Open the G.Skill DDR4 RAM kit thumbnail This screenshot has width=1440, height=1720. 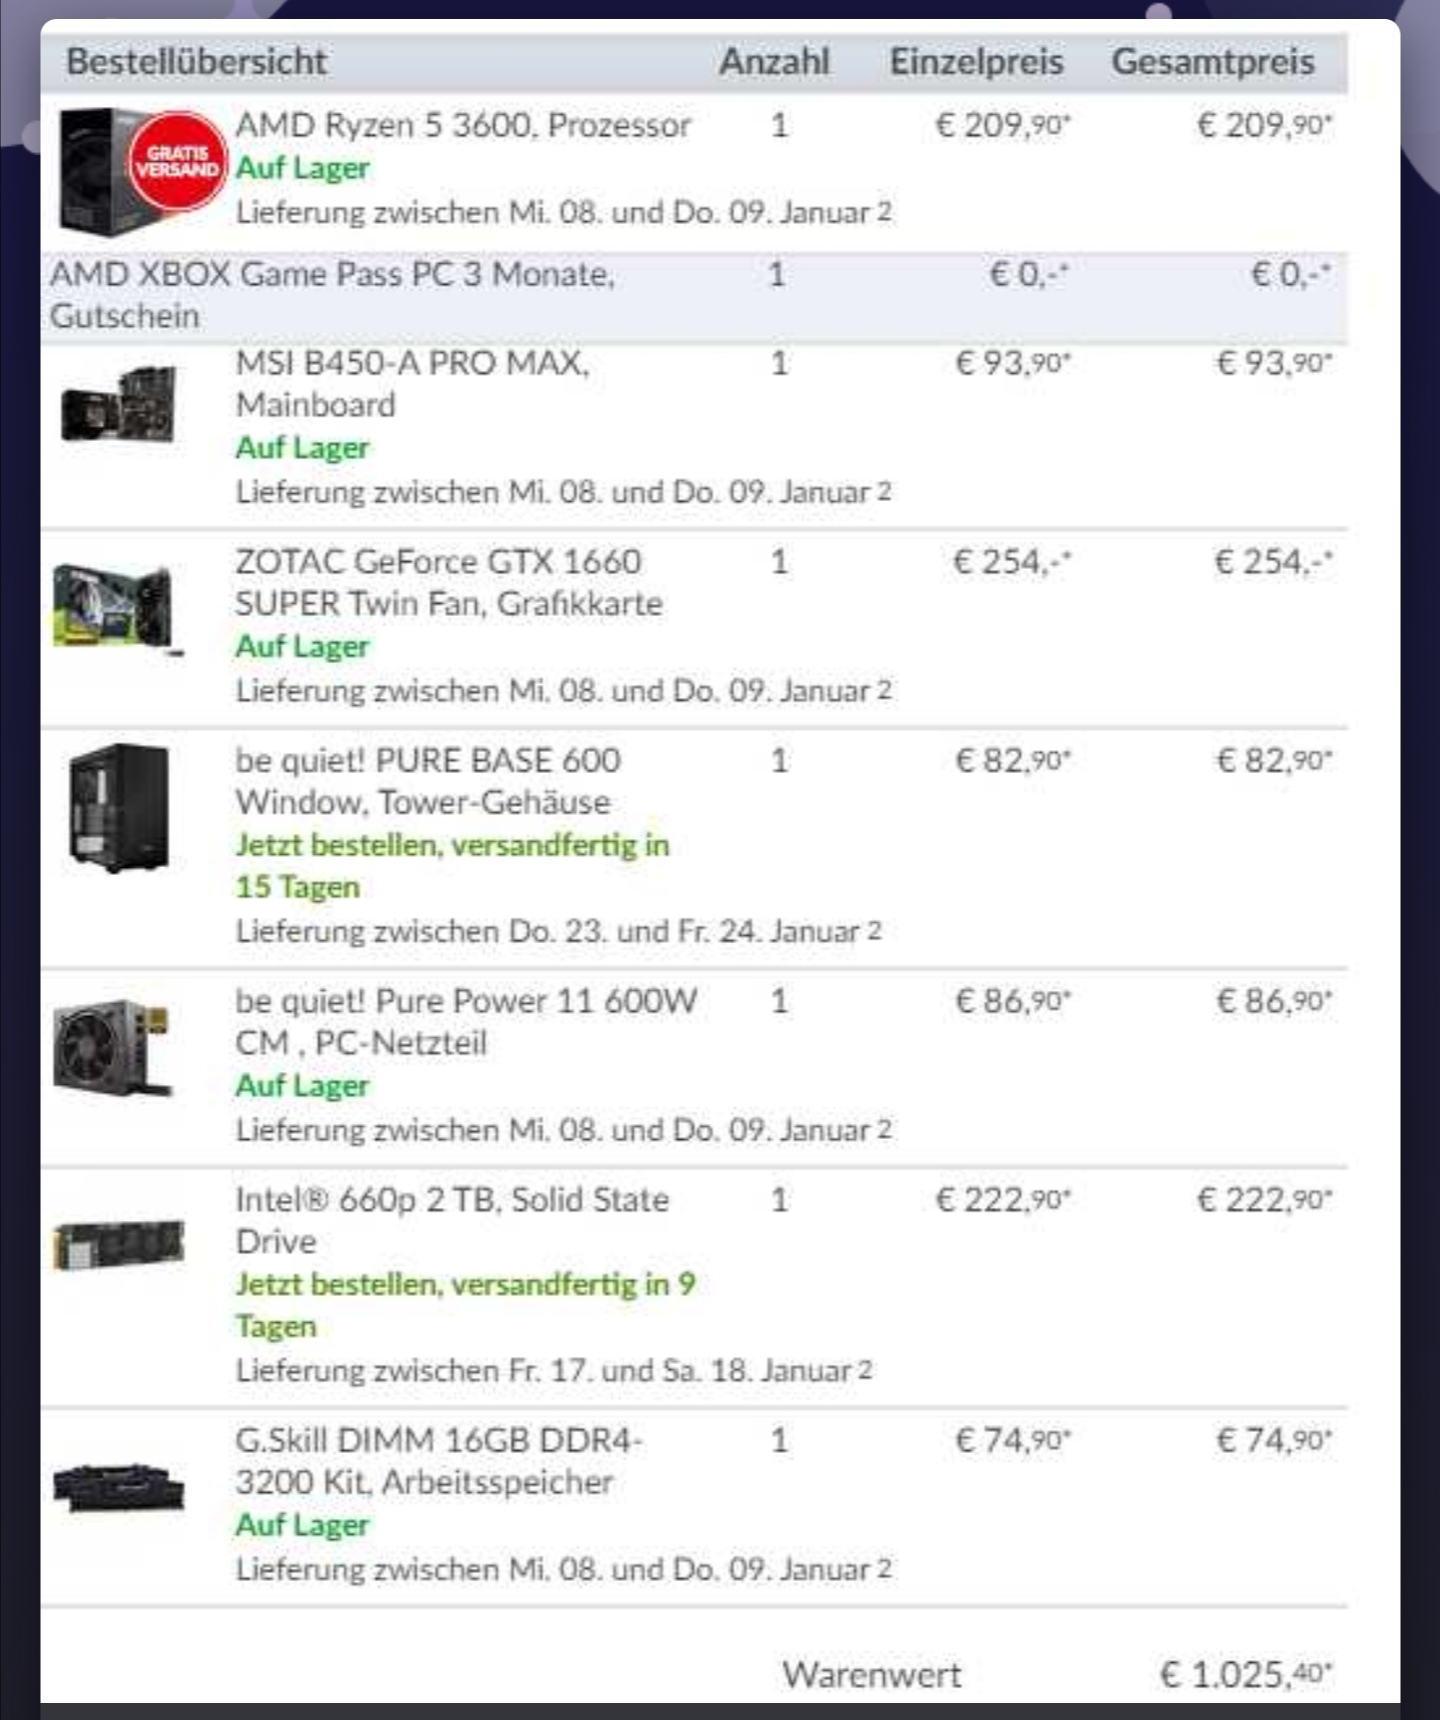tap(119, 1486)
